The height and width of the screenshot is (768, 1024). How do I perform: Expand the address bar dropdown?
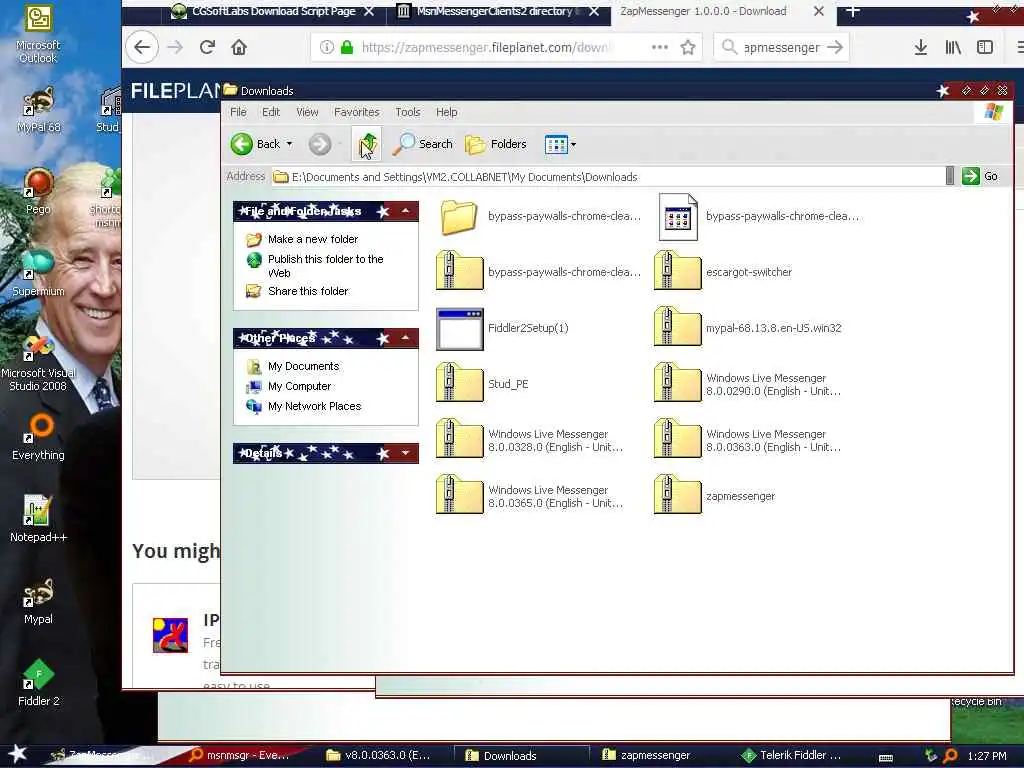click(950, 176)
